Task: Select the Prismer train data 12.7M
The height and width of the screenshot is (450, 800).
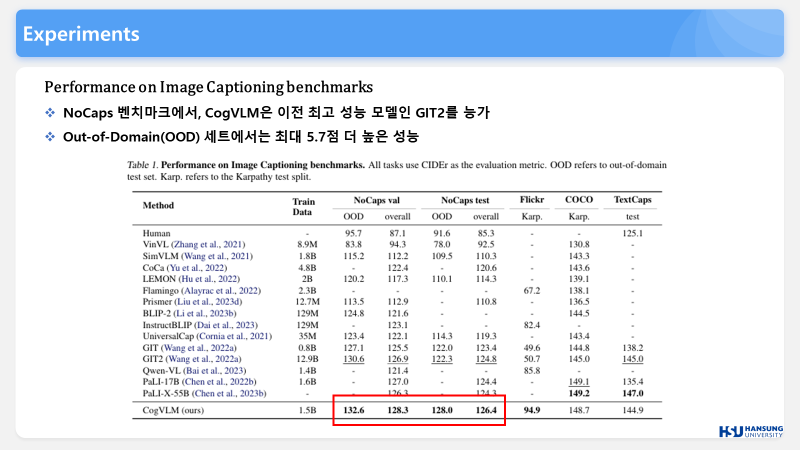Action: click(x=307, y=302)
